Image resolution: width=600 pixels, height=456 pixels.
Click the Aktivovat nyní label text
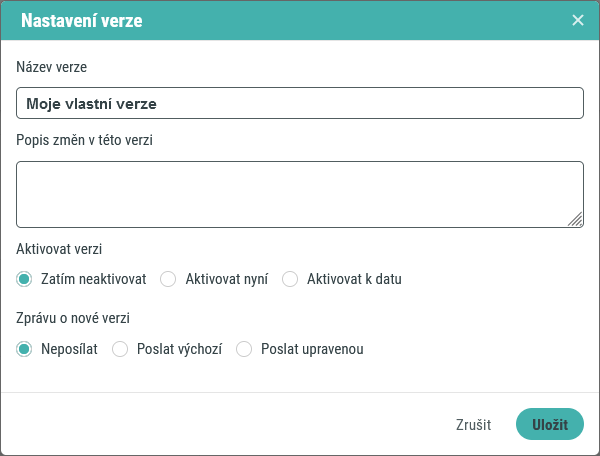[226, 279]
